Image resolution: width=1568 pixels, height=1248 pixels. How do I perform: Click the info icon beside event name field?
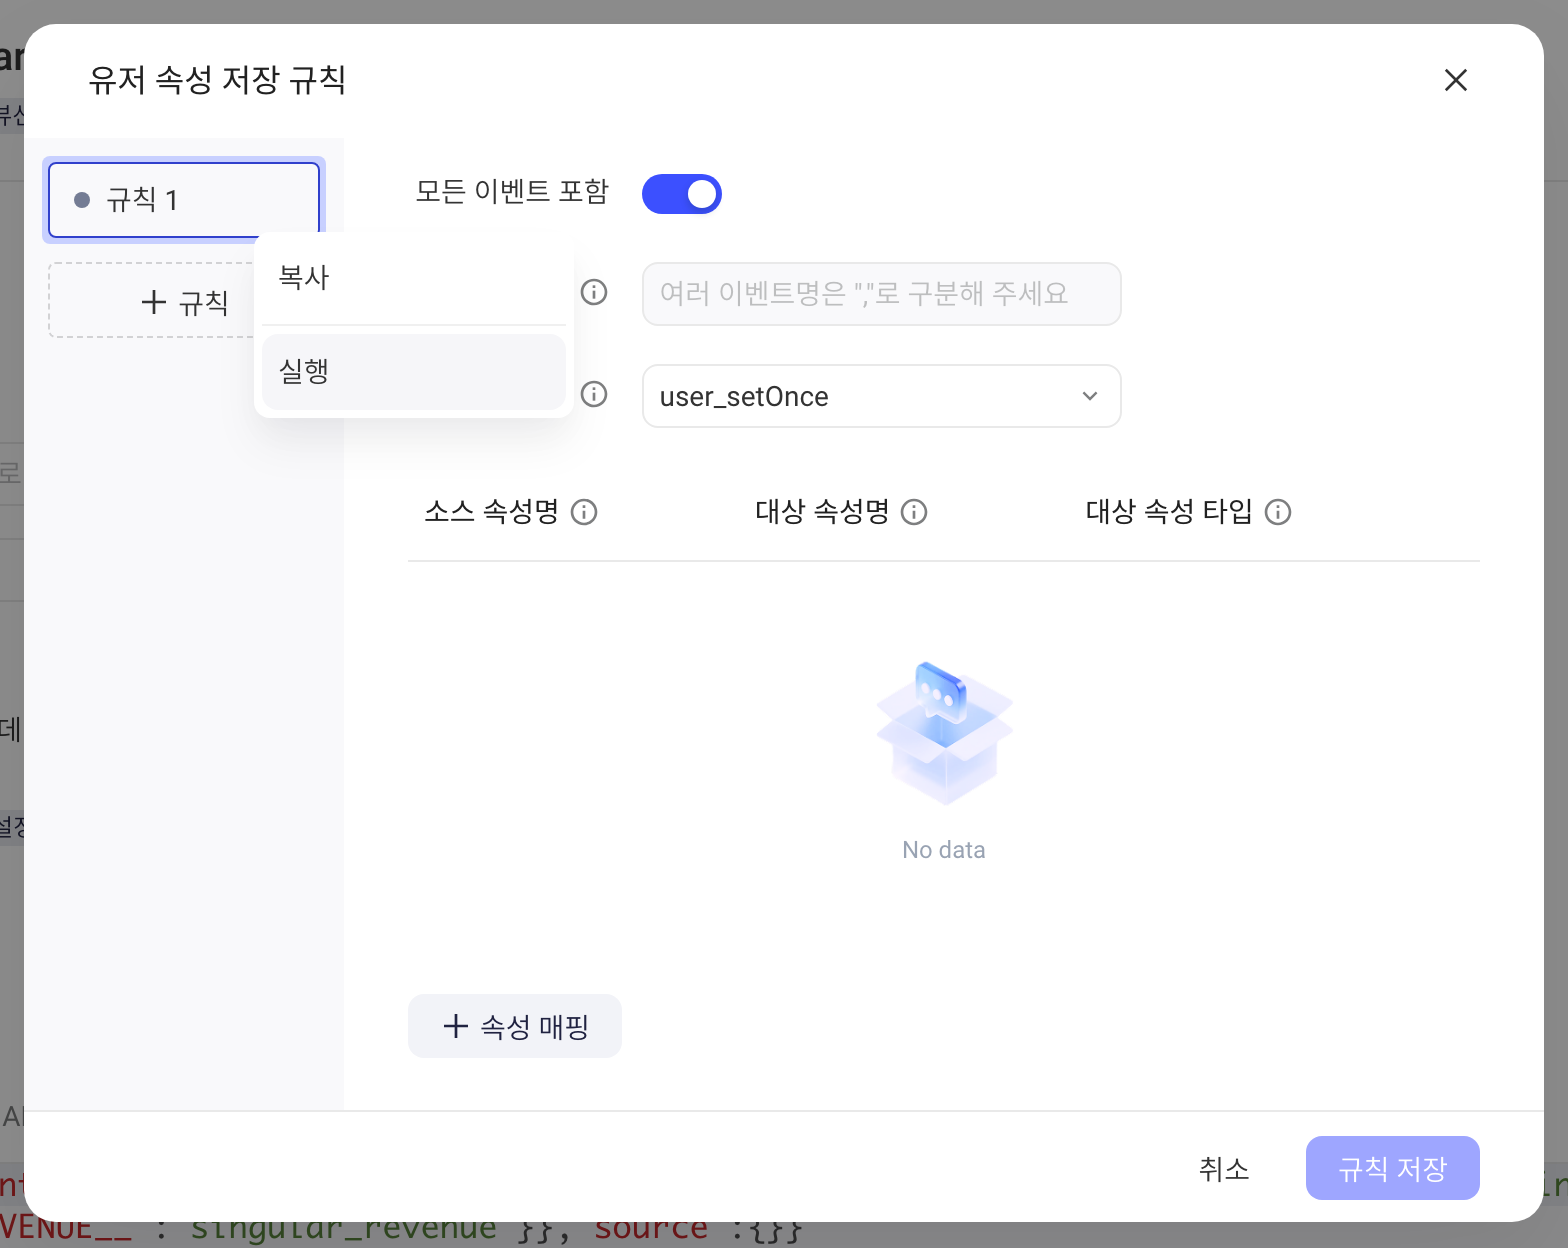[x=594, y=292]
